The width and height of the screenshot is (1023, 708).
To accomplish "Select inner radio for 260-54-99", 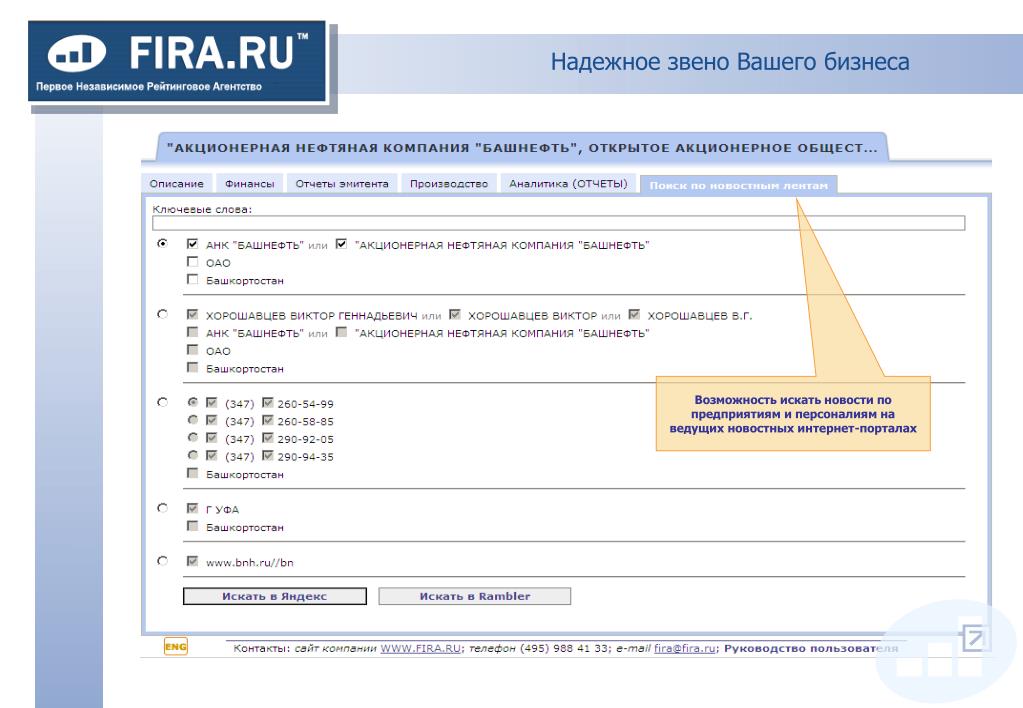I will pyautogui.click(x=192, y=402).
